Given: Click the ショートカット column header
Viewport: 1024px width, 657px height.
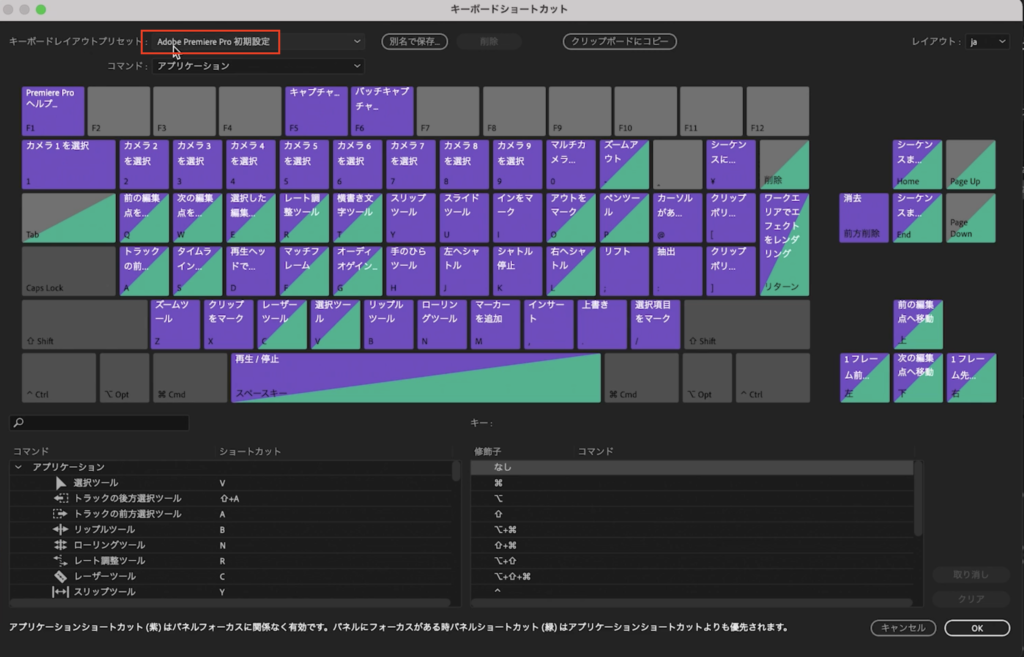Looking at the screenshot, I should (249, 451).
